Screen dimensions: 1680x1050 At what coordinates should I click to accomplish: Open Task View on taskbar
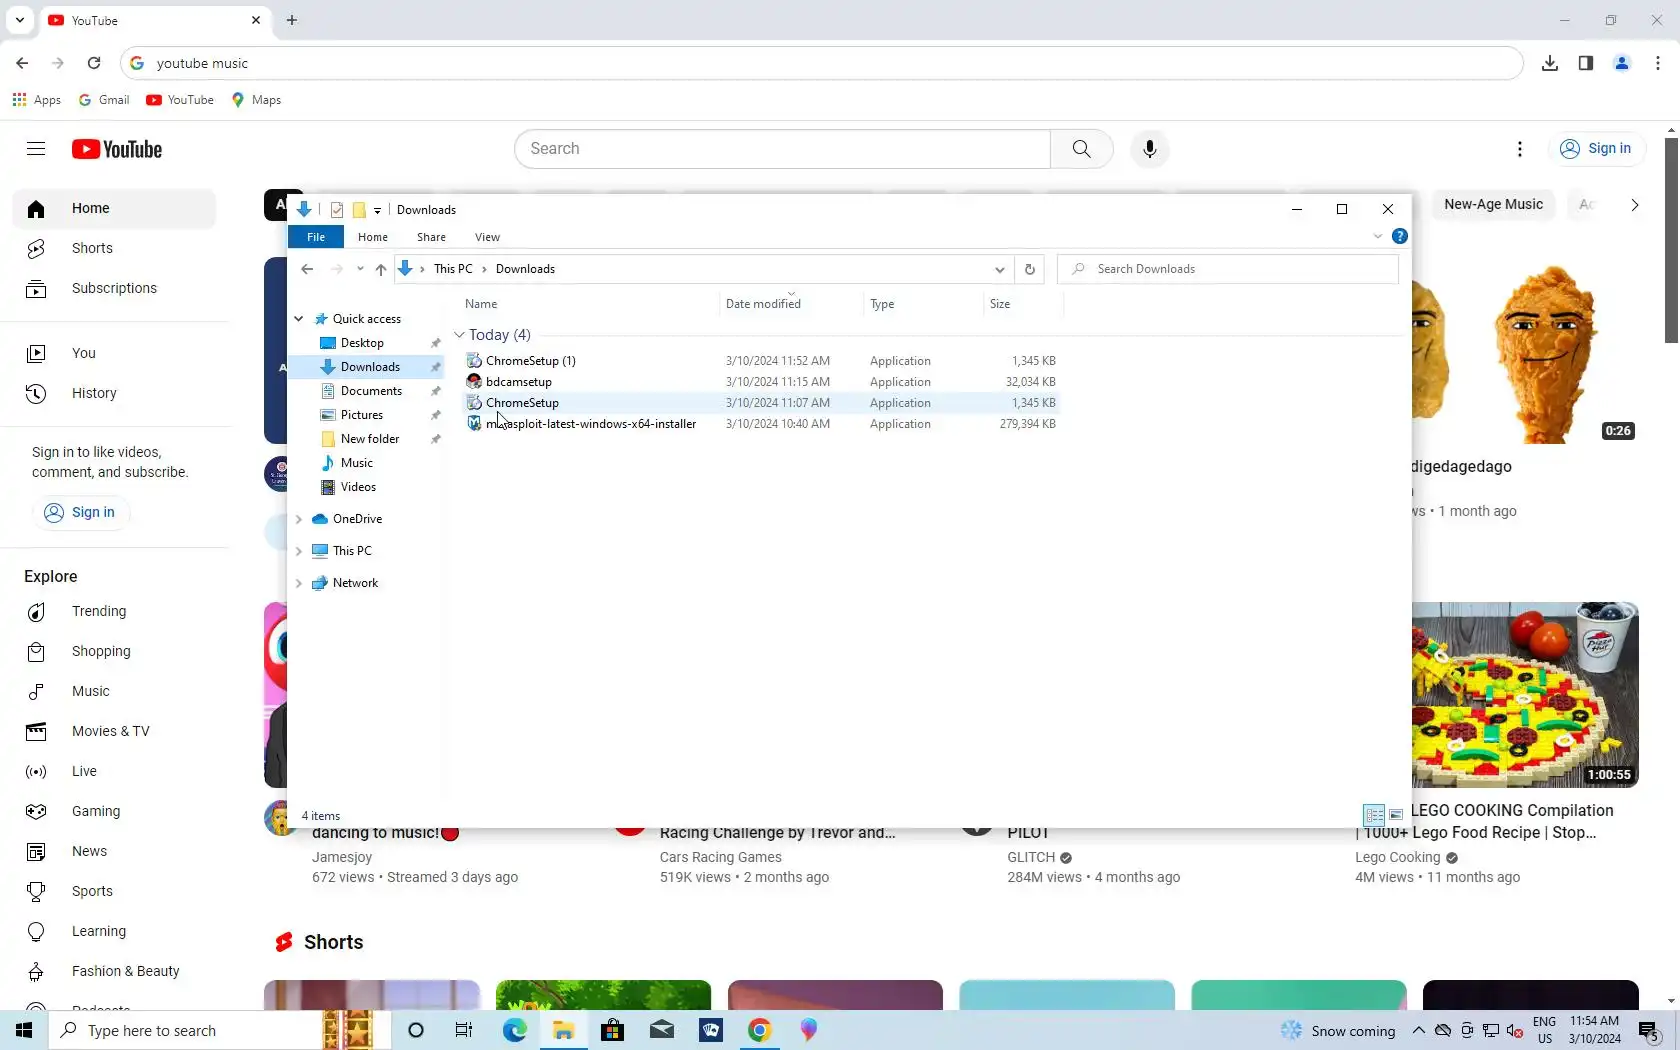click(x=464, y=1030)
